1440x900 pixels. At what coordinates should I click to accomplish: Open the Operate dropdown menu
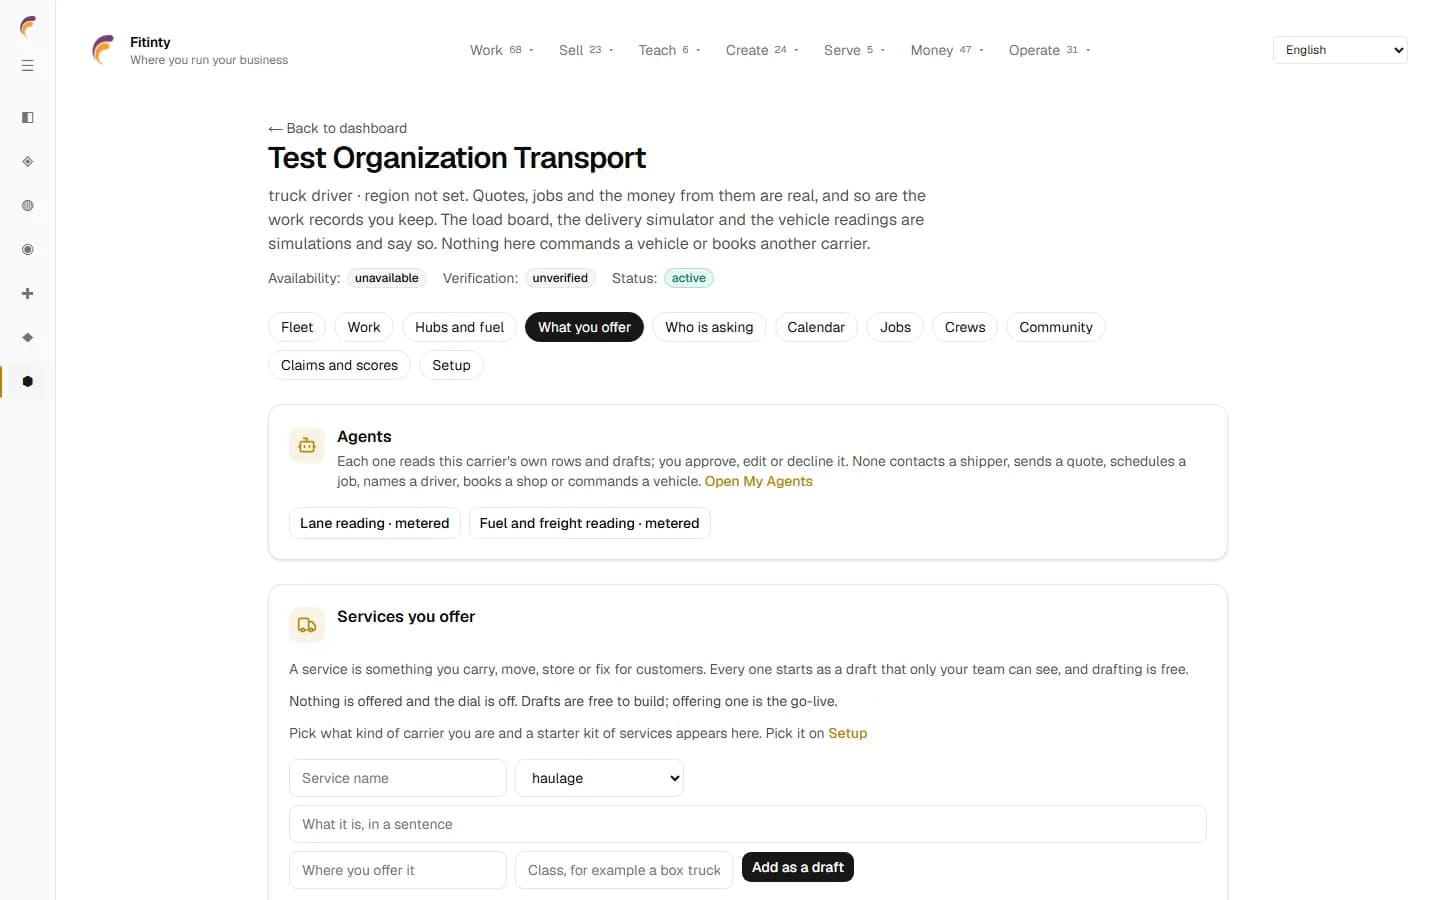tap(1049, 50)
